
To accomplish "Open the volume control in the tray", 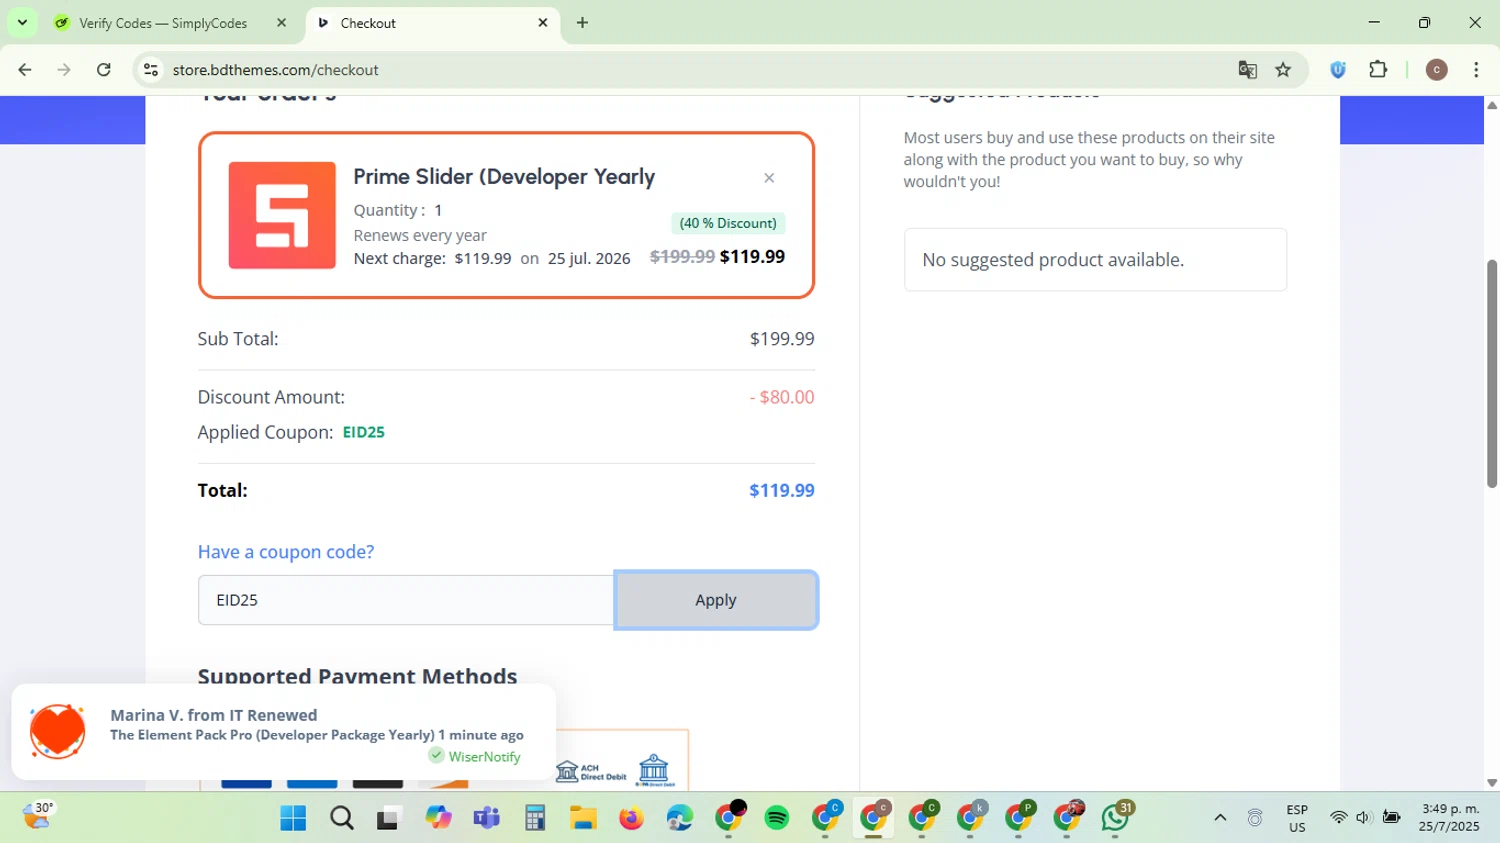I will coord(1363,818).
